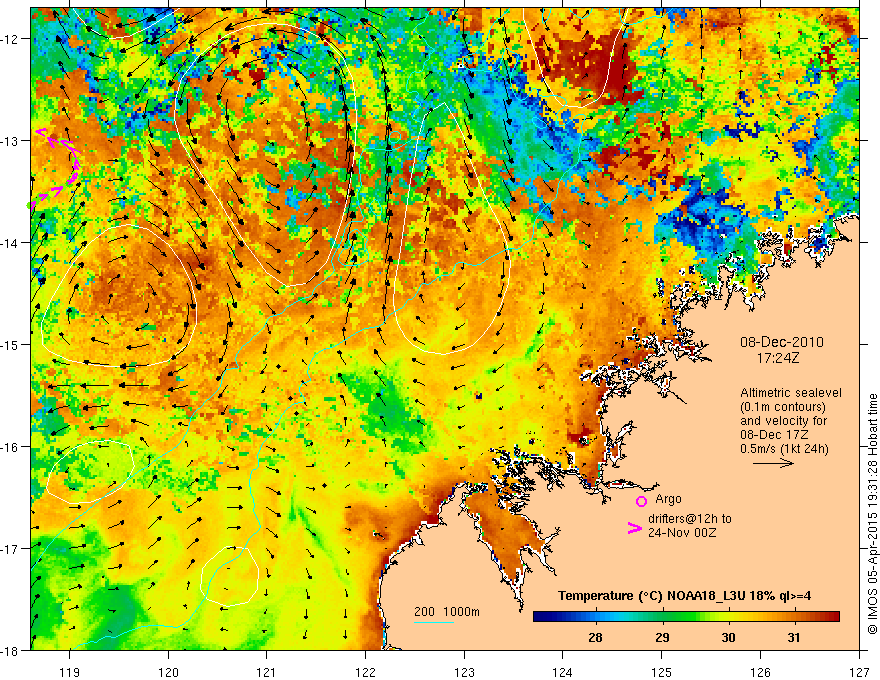Click longitude axis label 121

266,672
